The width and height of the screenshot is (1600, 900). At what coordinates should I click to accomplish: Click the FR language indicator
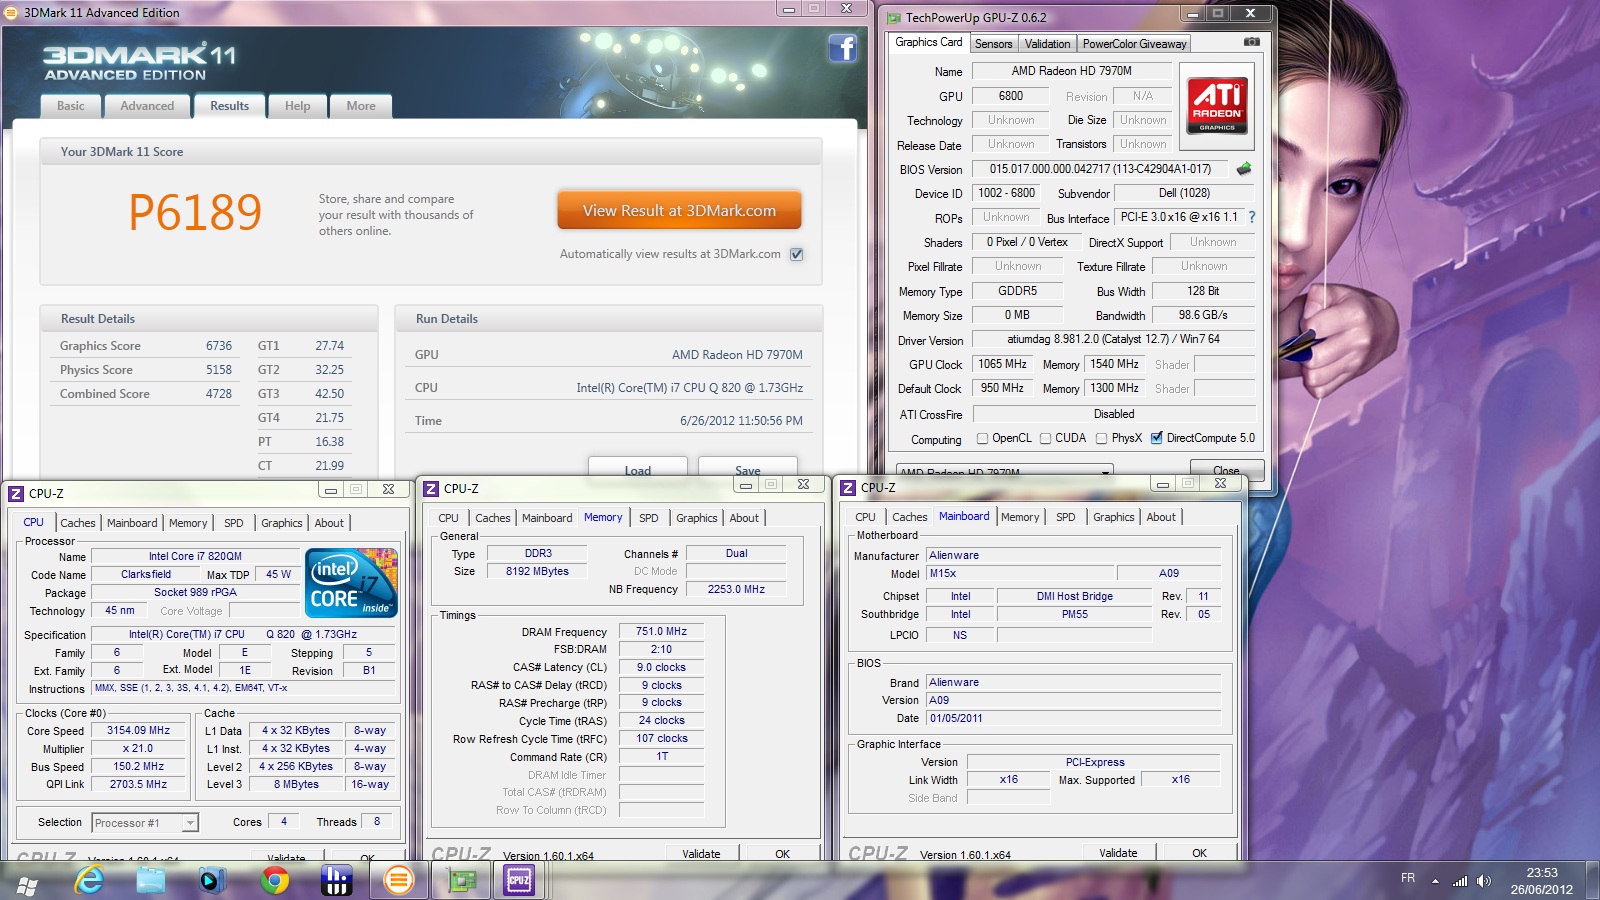pos(1408,878)
